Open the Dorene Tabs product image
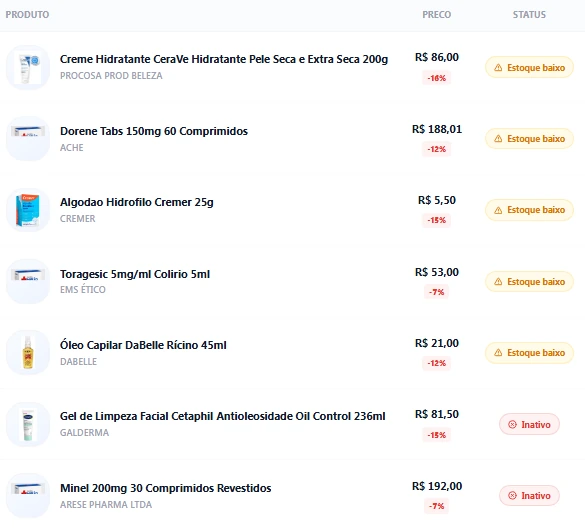The height and width of the screenshot is (531, 585). [28, 139]
